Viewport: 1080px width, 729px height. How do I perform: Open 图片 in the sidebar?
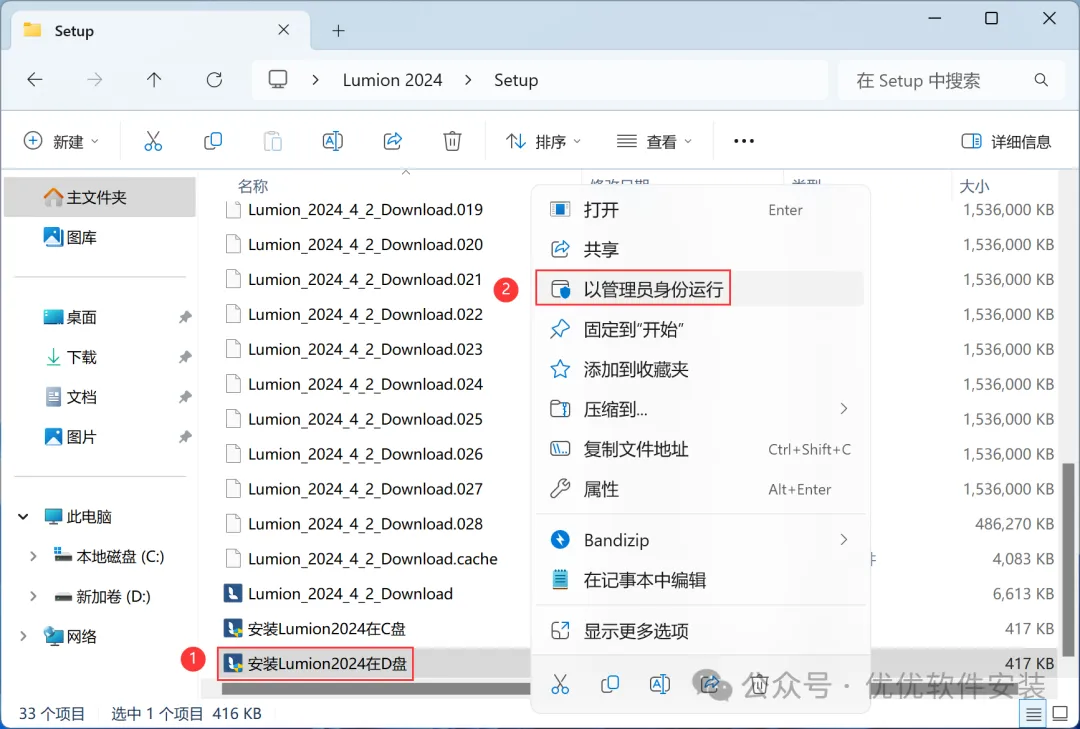click(100, 437)
